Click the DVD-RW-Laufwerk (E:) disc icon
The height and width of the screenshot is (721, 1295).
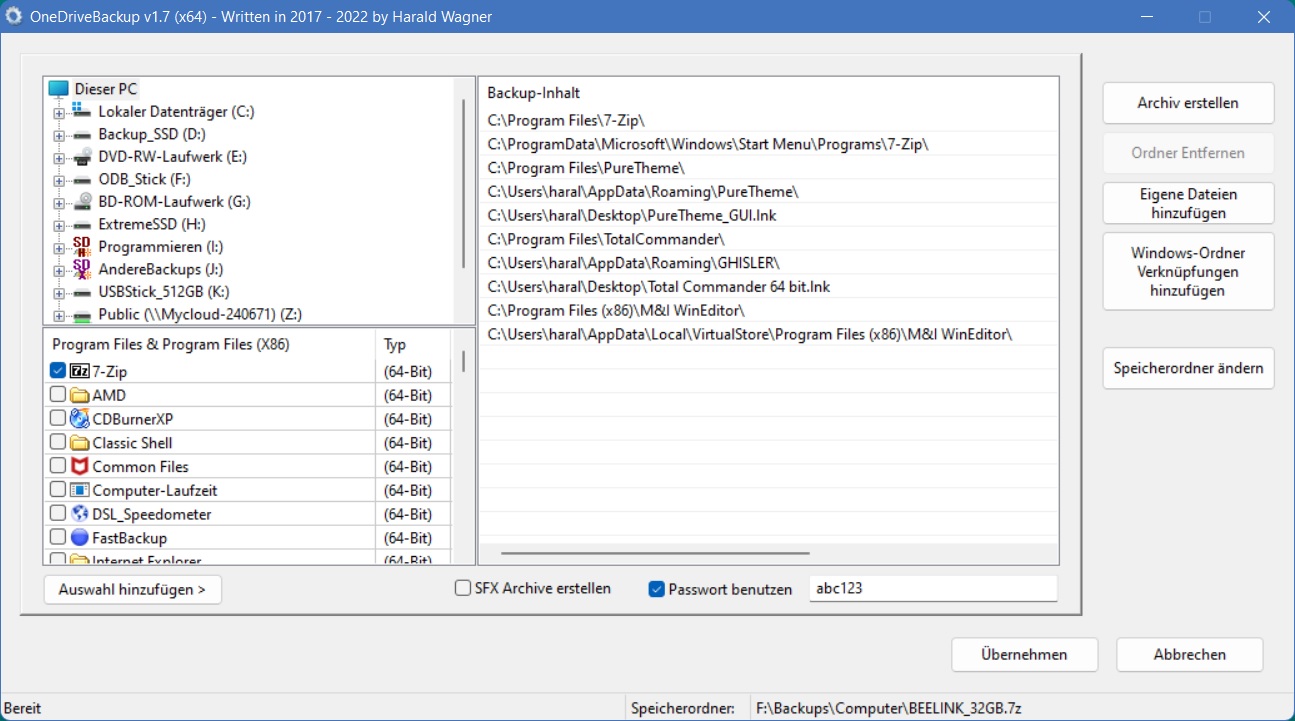click(83, 156)
